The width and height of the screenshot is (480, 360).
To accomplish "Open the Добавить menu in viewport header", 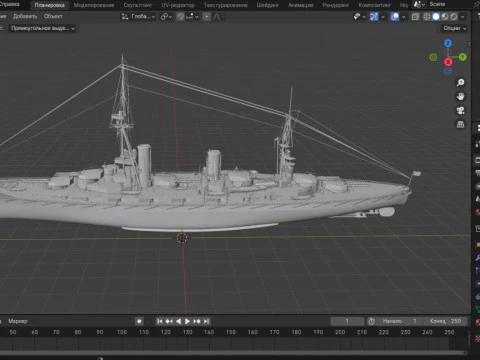I will 25,16.
